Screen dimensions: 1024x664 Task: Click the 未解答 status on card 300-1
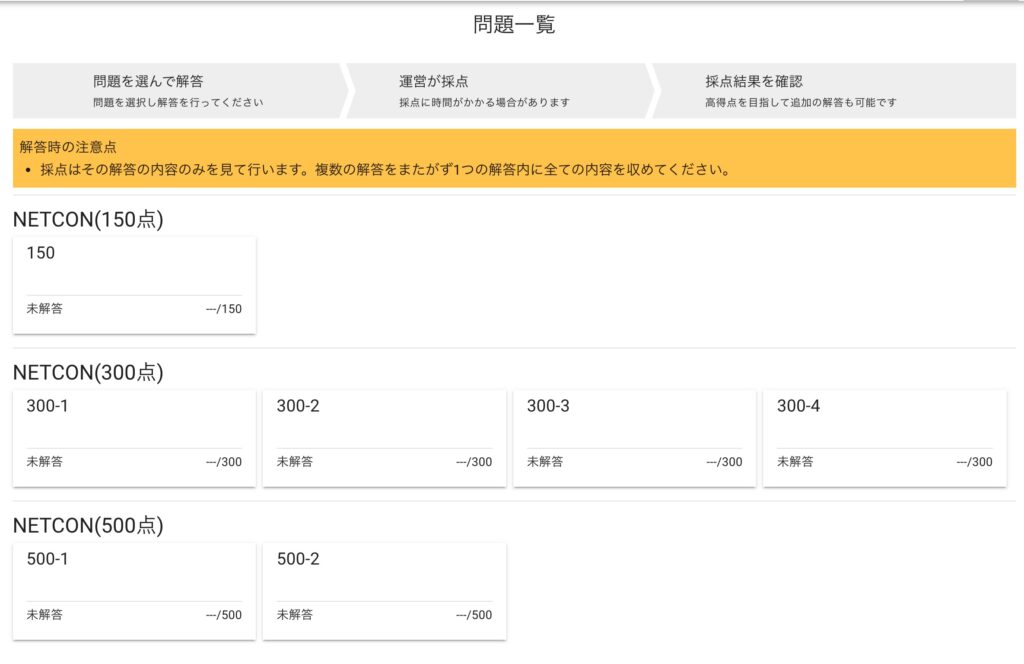coord(44,462)
